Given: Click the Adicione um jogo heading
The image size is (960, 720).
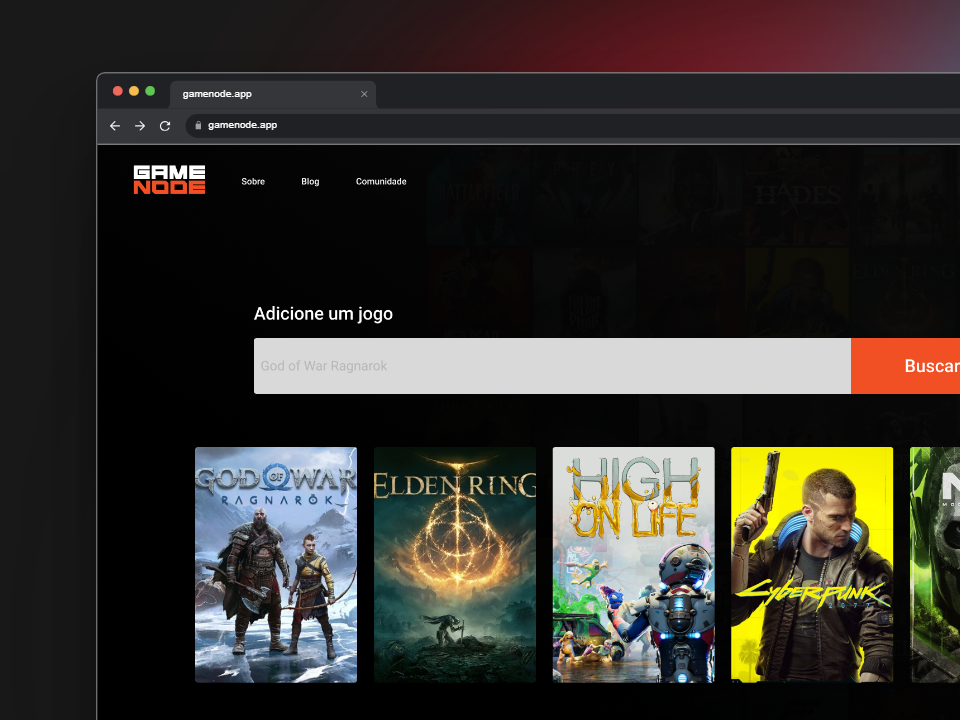Looking at the screenshot, I should 323,314.
